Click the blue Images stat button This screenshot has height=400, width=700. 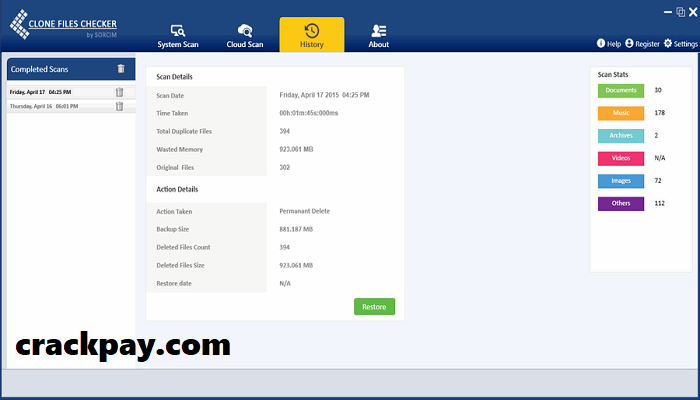[621, 181]
